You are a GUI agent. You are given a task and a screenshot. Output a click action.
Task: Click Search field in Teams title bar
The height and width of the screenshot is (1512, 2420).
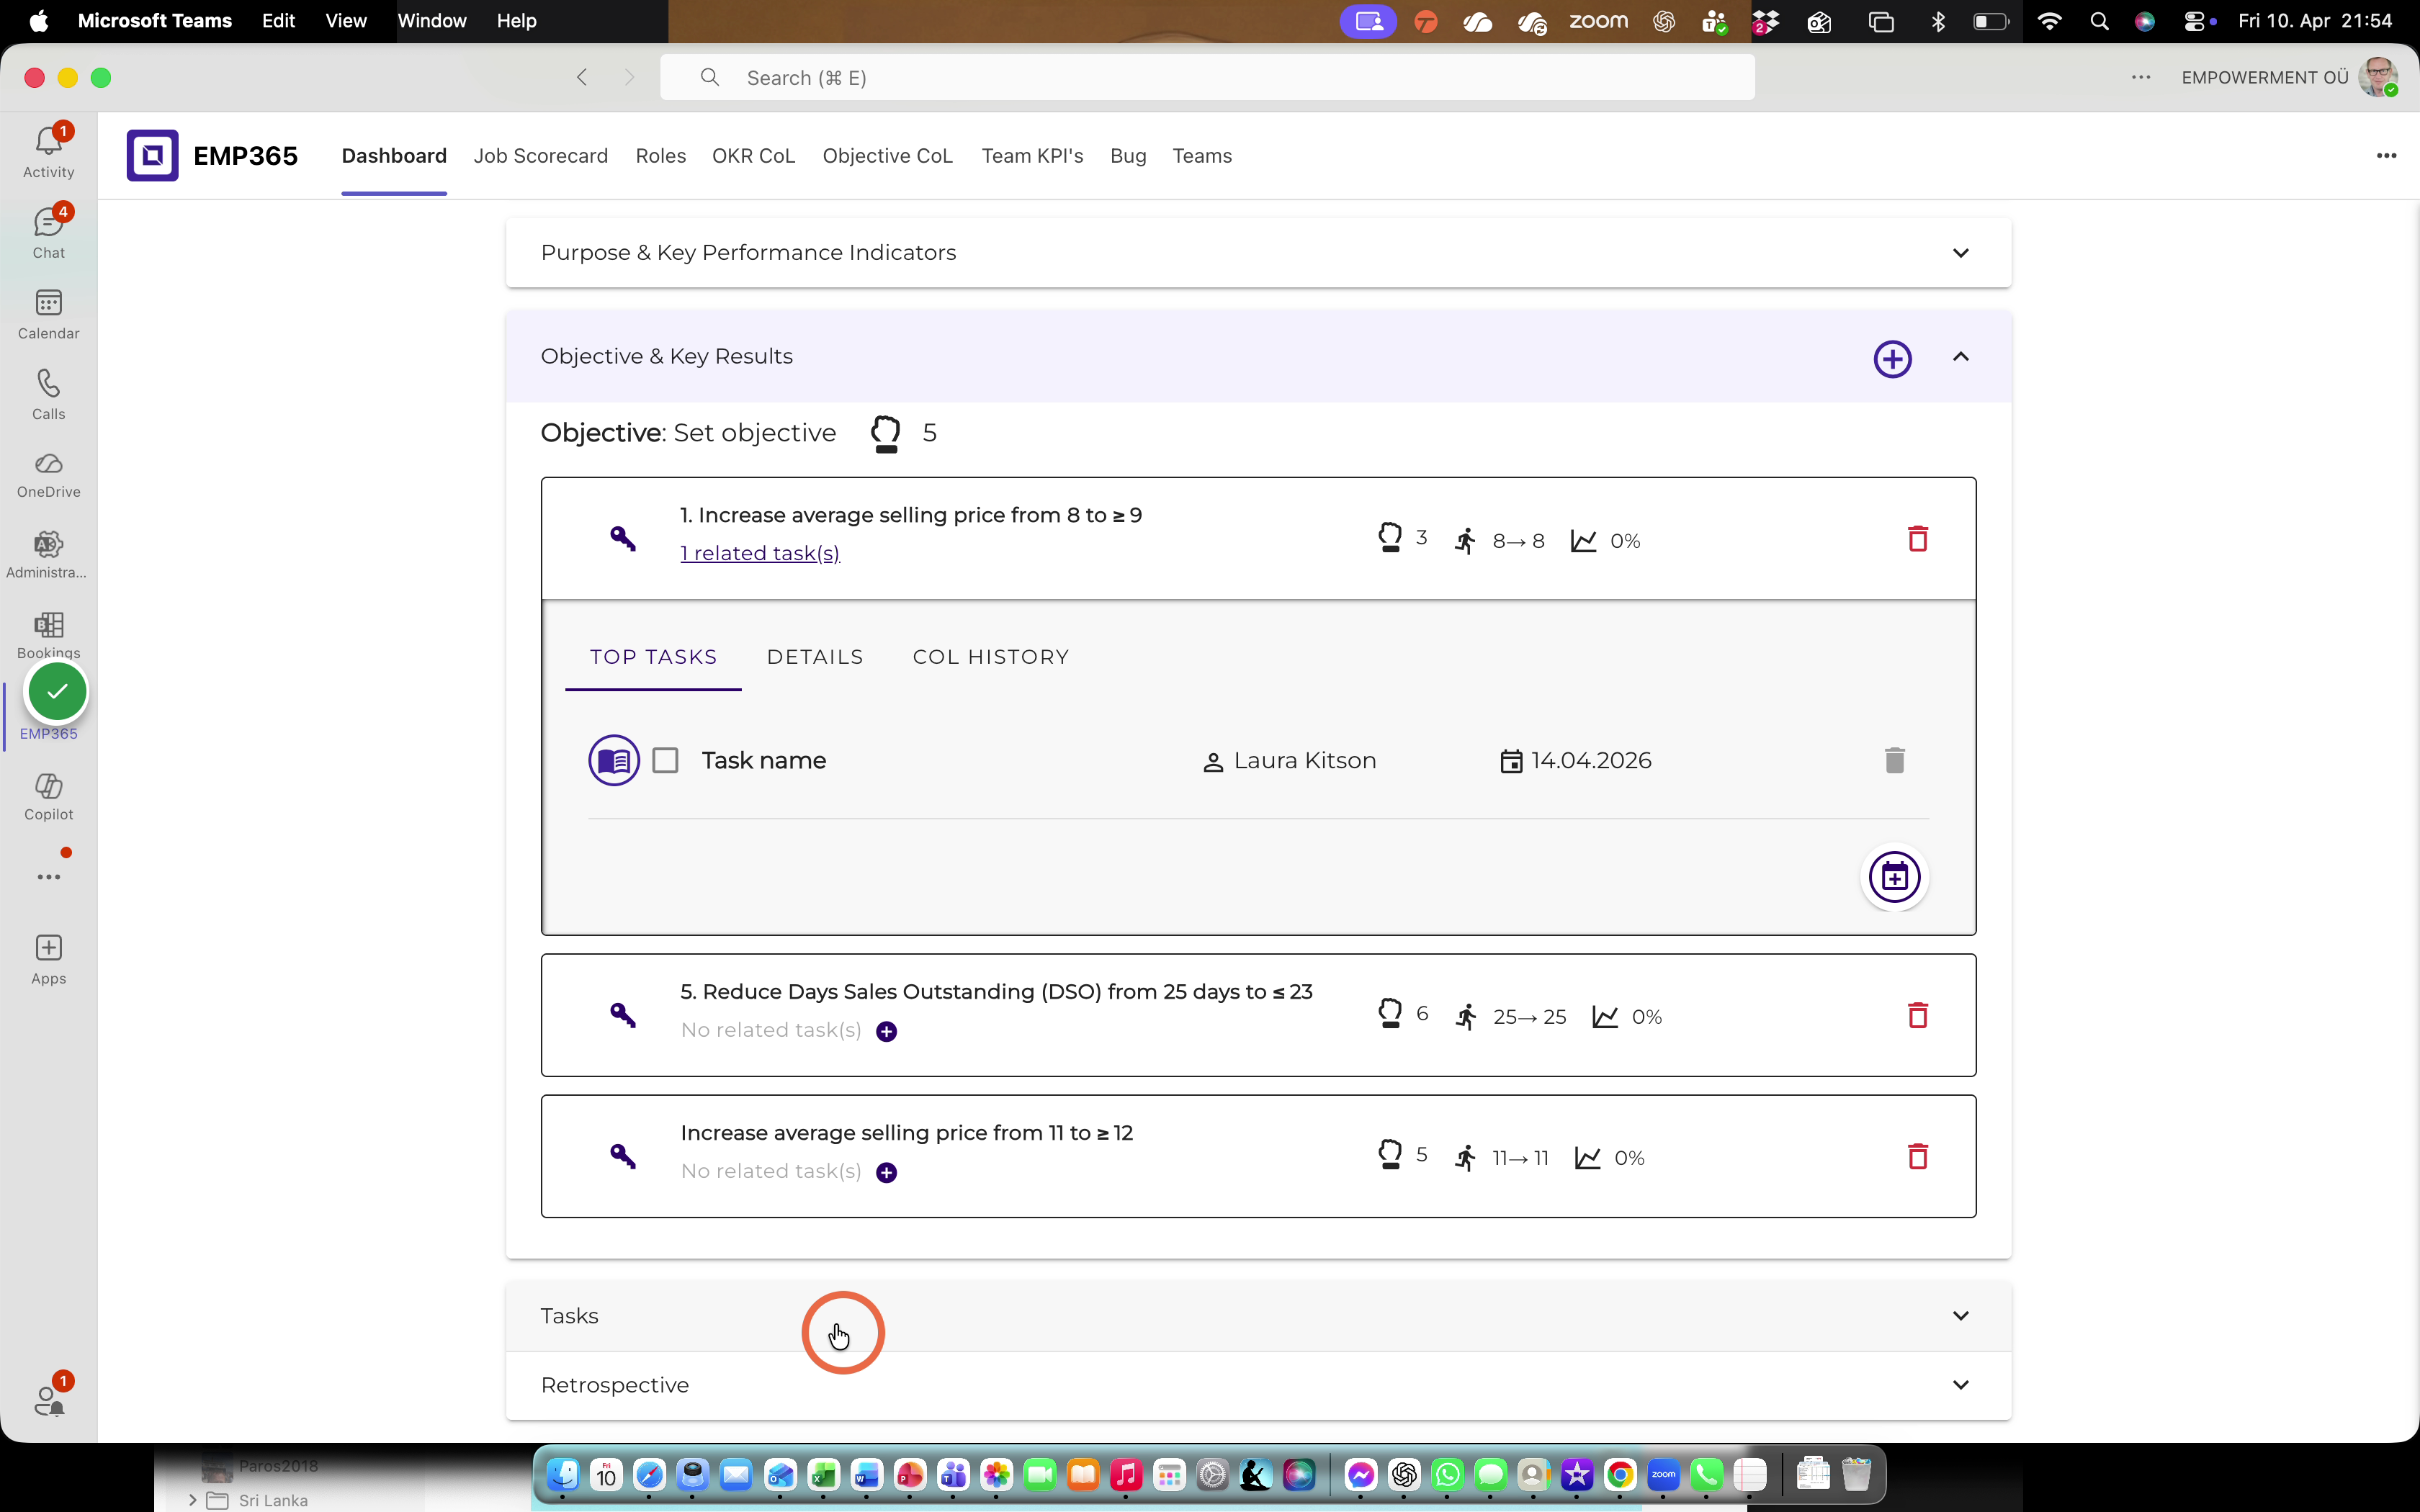coord(1207,77)
